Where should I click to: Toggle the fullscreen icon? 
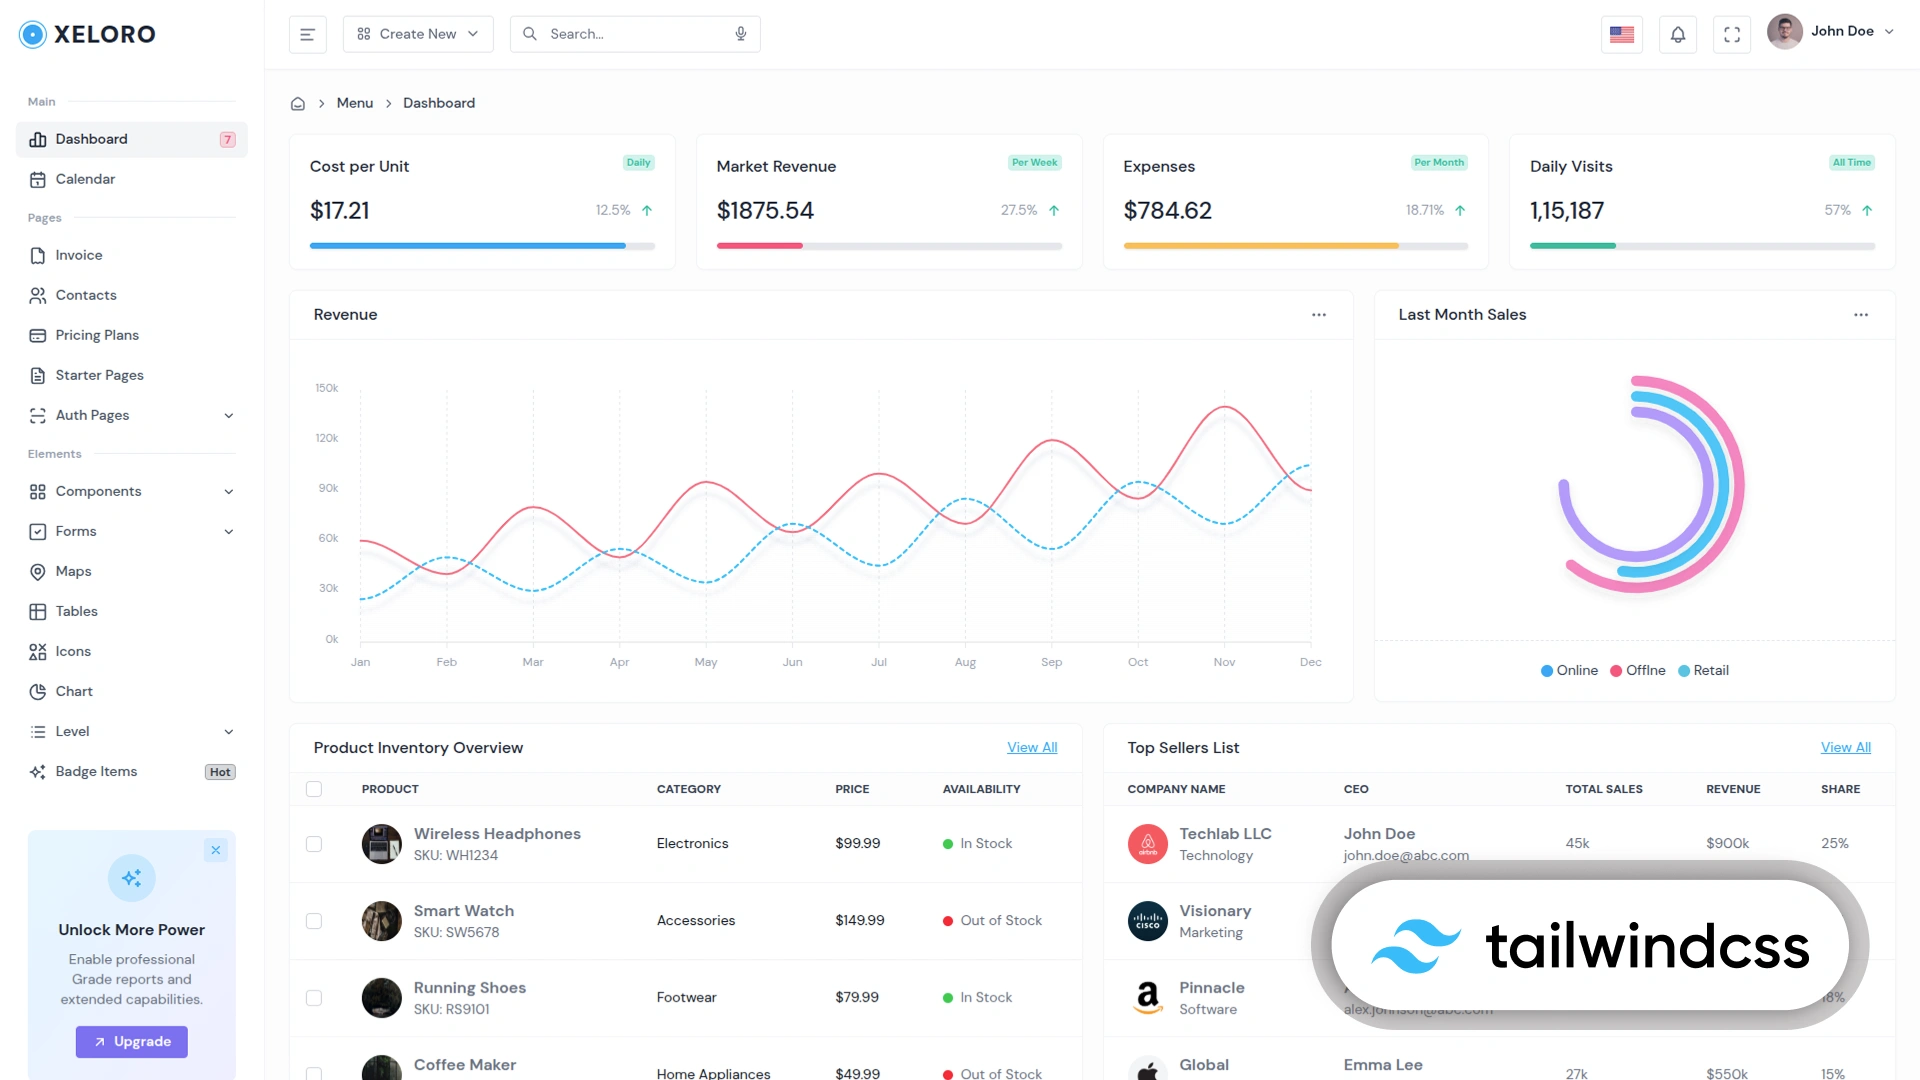1732,34
